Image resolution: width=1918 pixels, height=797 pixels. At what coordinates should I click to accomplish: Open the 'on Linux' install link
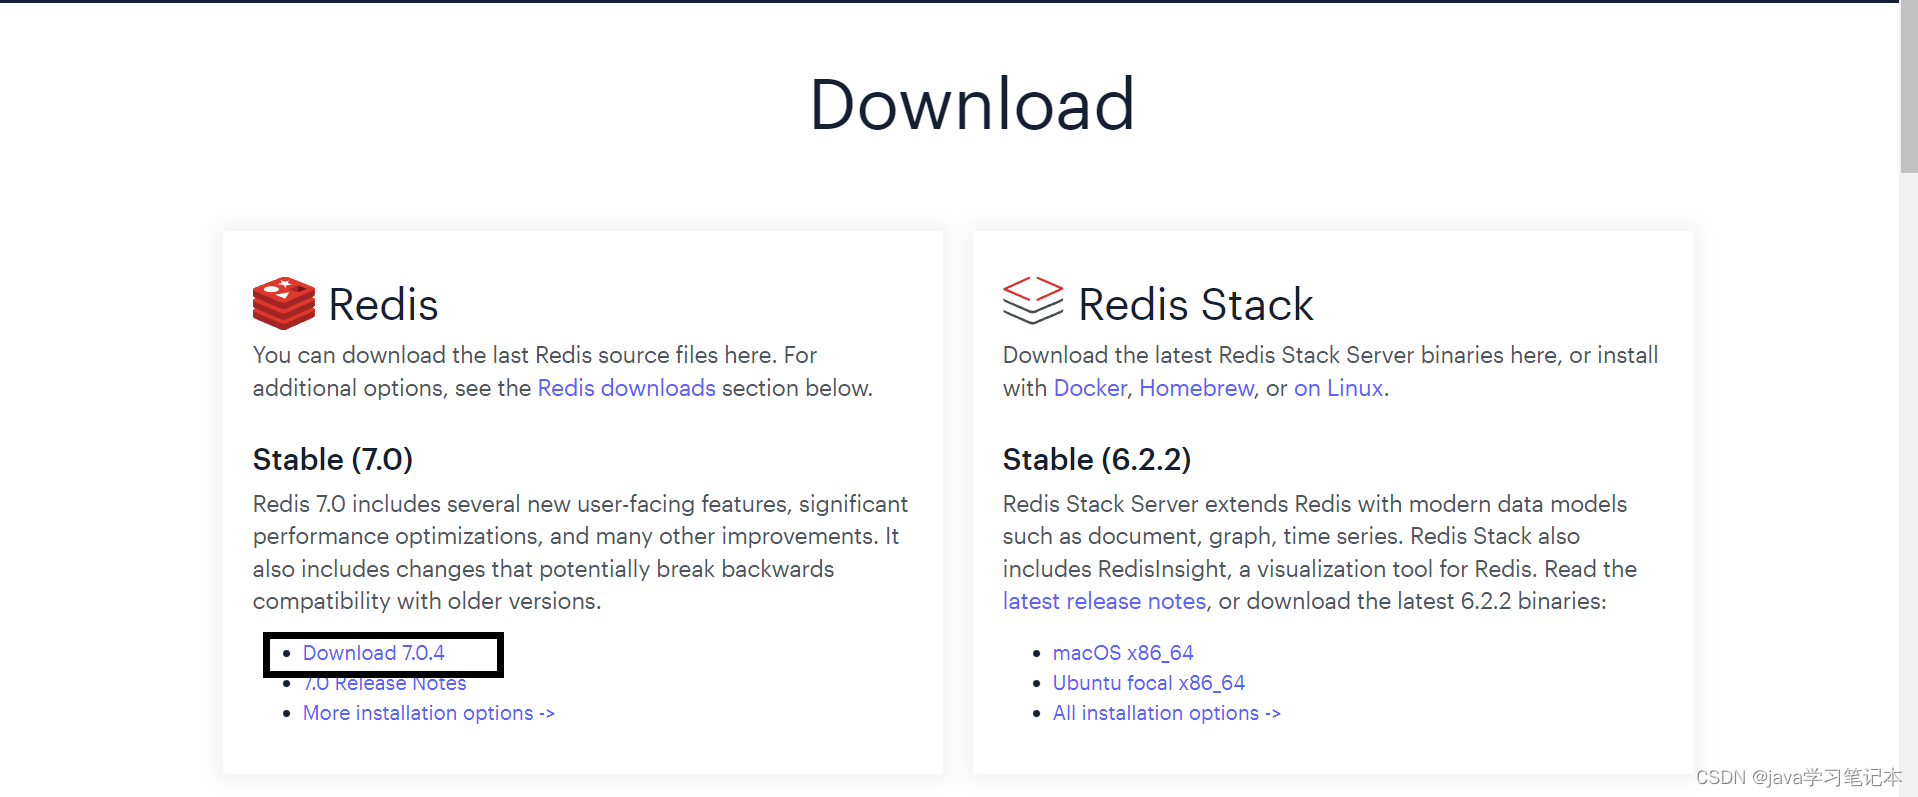[x=1338, y=388]
